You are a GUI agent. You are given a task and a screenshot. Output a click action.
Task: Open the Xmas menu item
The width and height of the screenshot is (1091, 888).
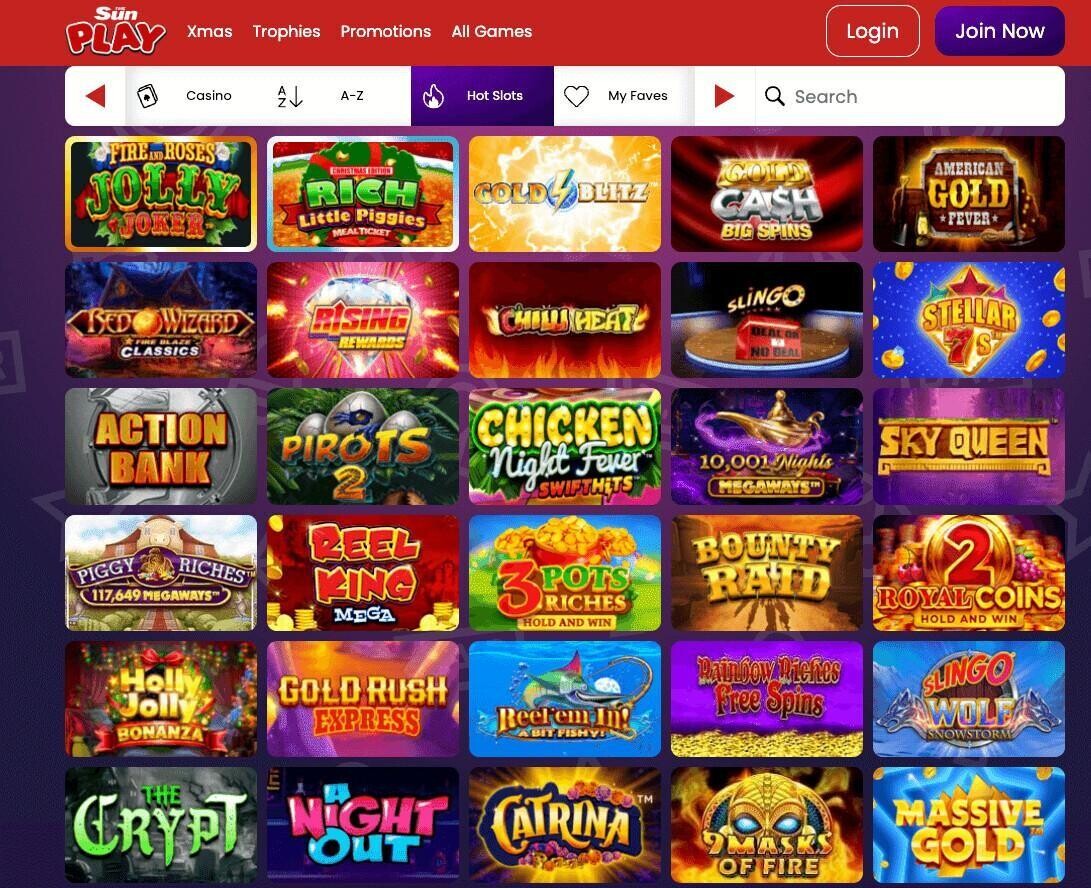pyautogui.click(x=209, y=31)
